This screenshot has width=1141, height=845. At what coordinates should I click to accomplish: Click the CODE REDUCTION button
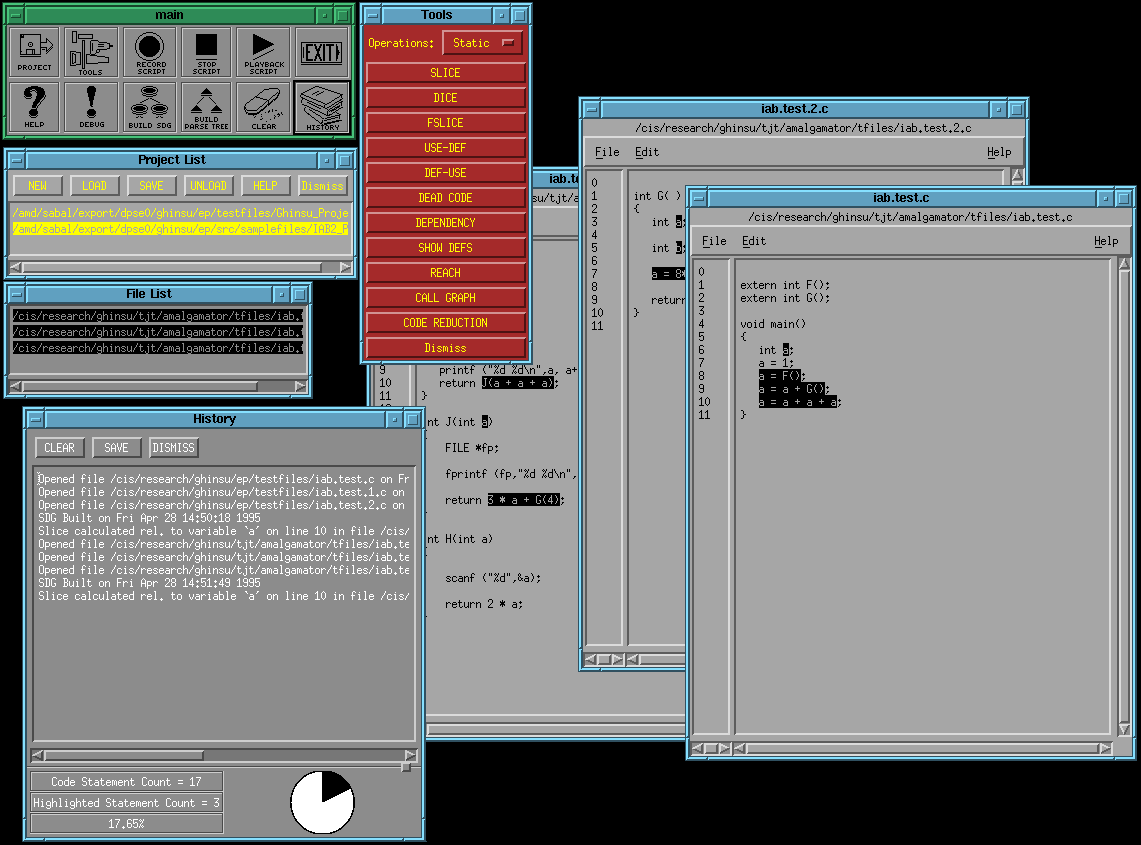click(x=445, y=322)
